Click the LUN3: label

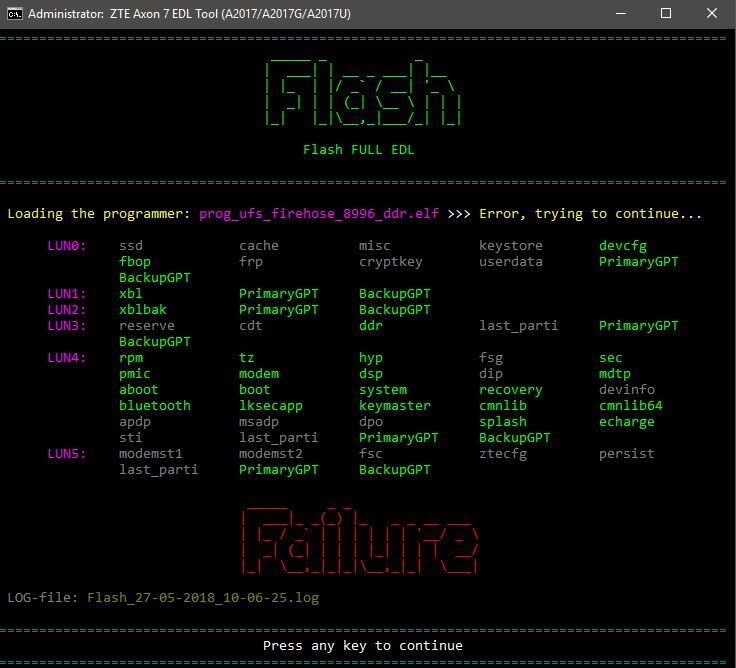(67, 326)
